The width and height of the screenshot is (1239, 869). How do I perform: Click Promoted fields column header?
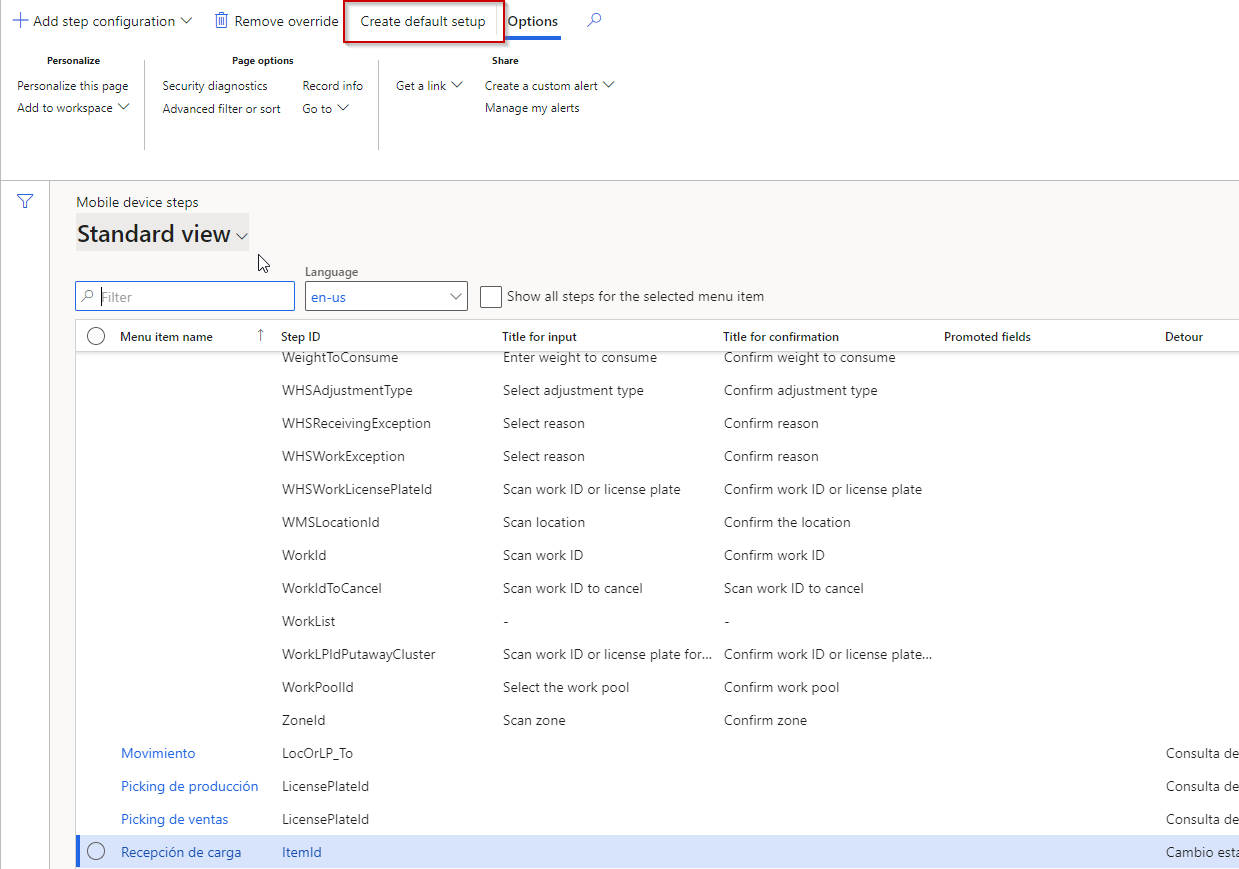pos(987,337)
